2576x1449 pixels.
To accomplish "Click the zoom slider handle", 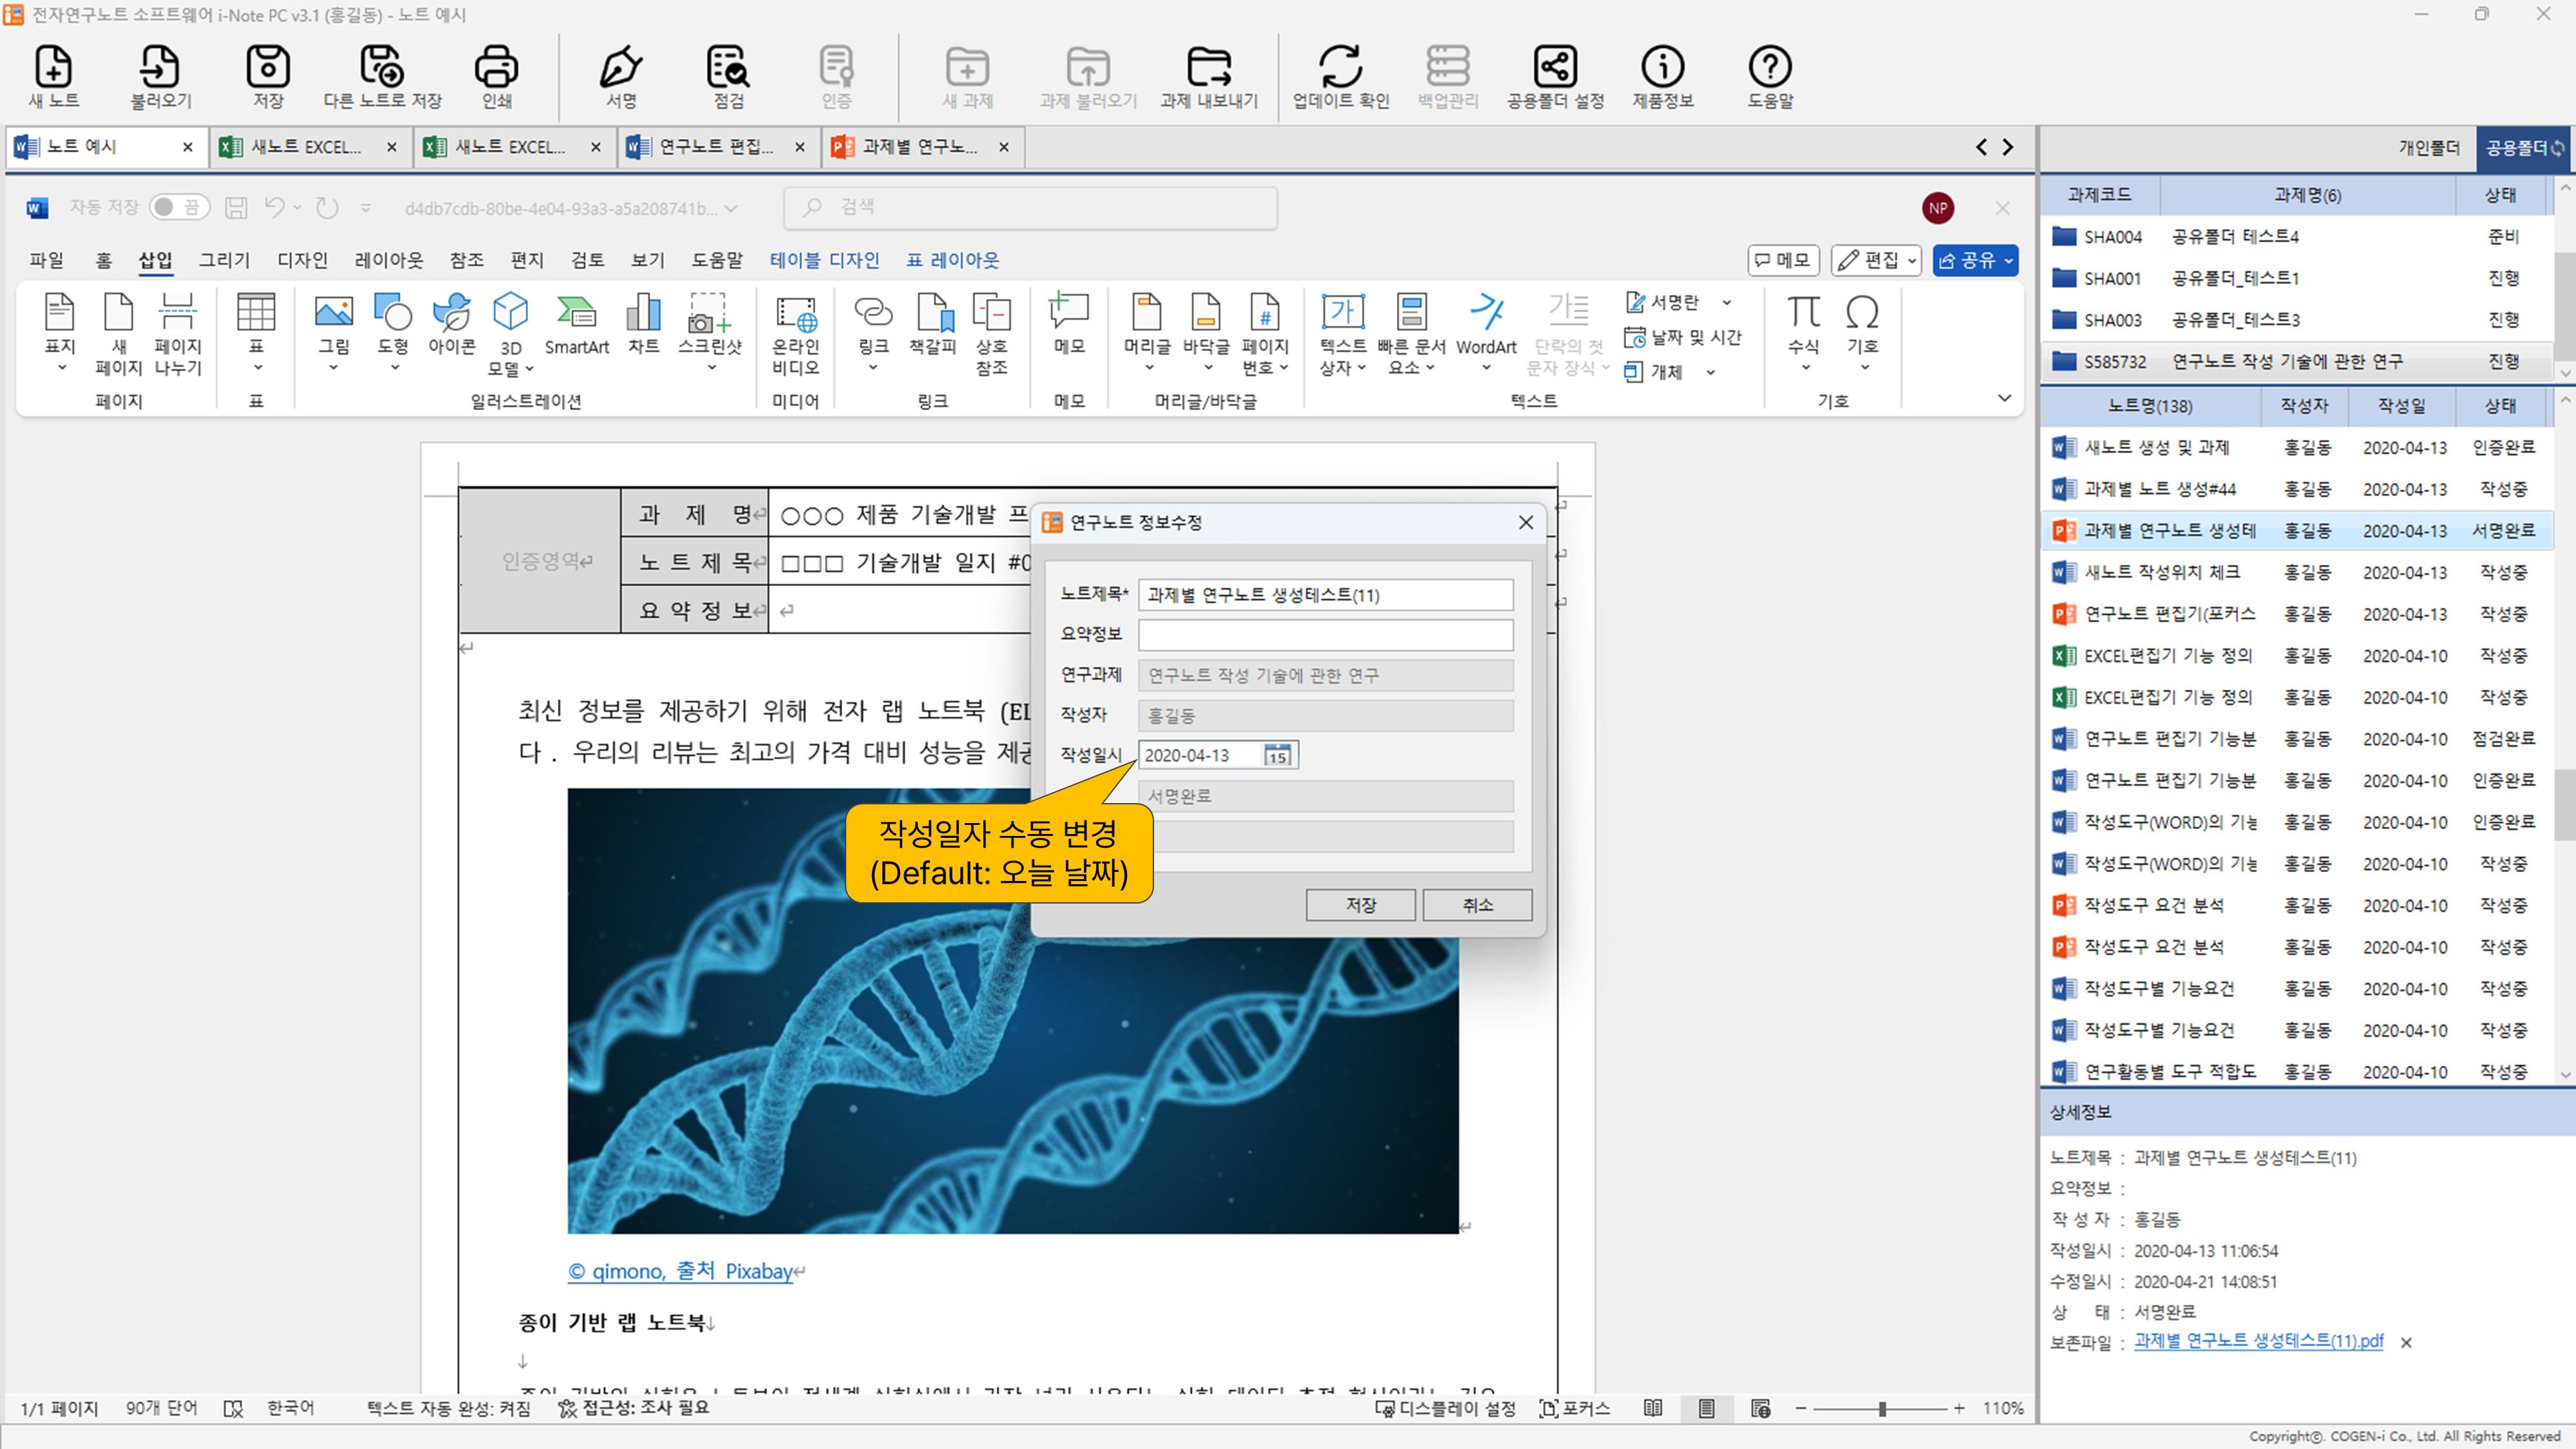I will (1882, 1409).
